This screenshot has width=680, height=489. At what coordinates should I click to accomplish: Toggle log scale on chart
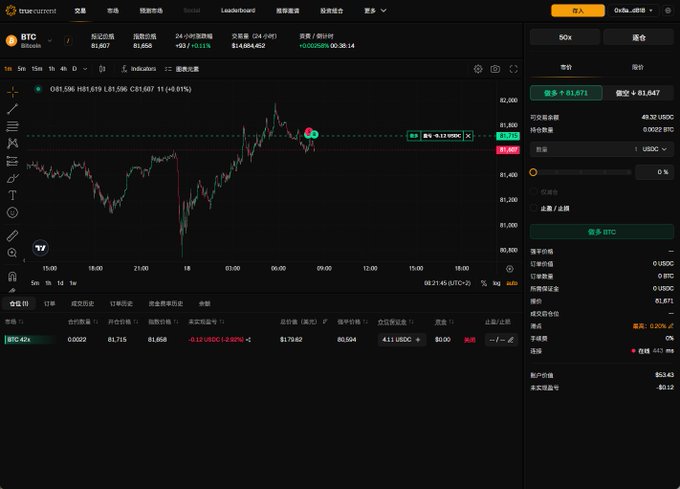pyautogui.click(x=497, y=283)
